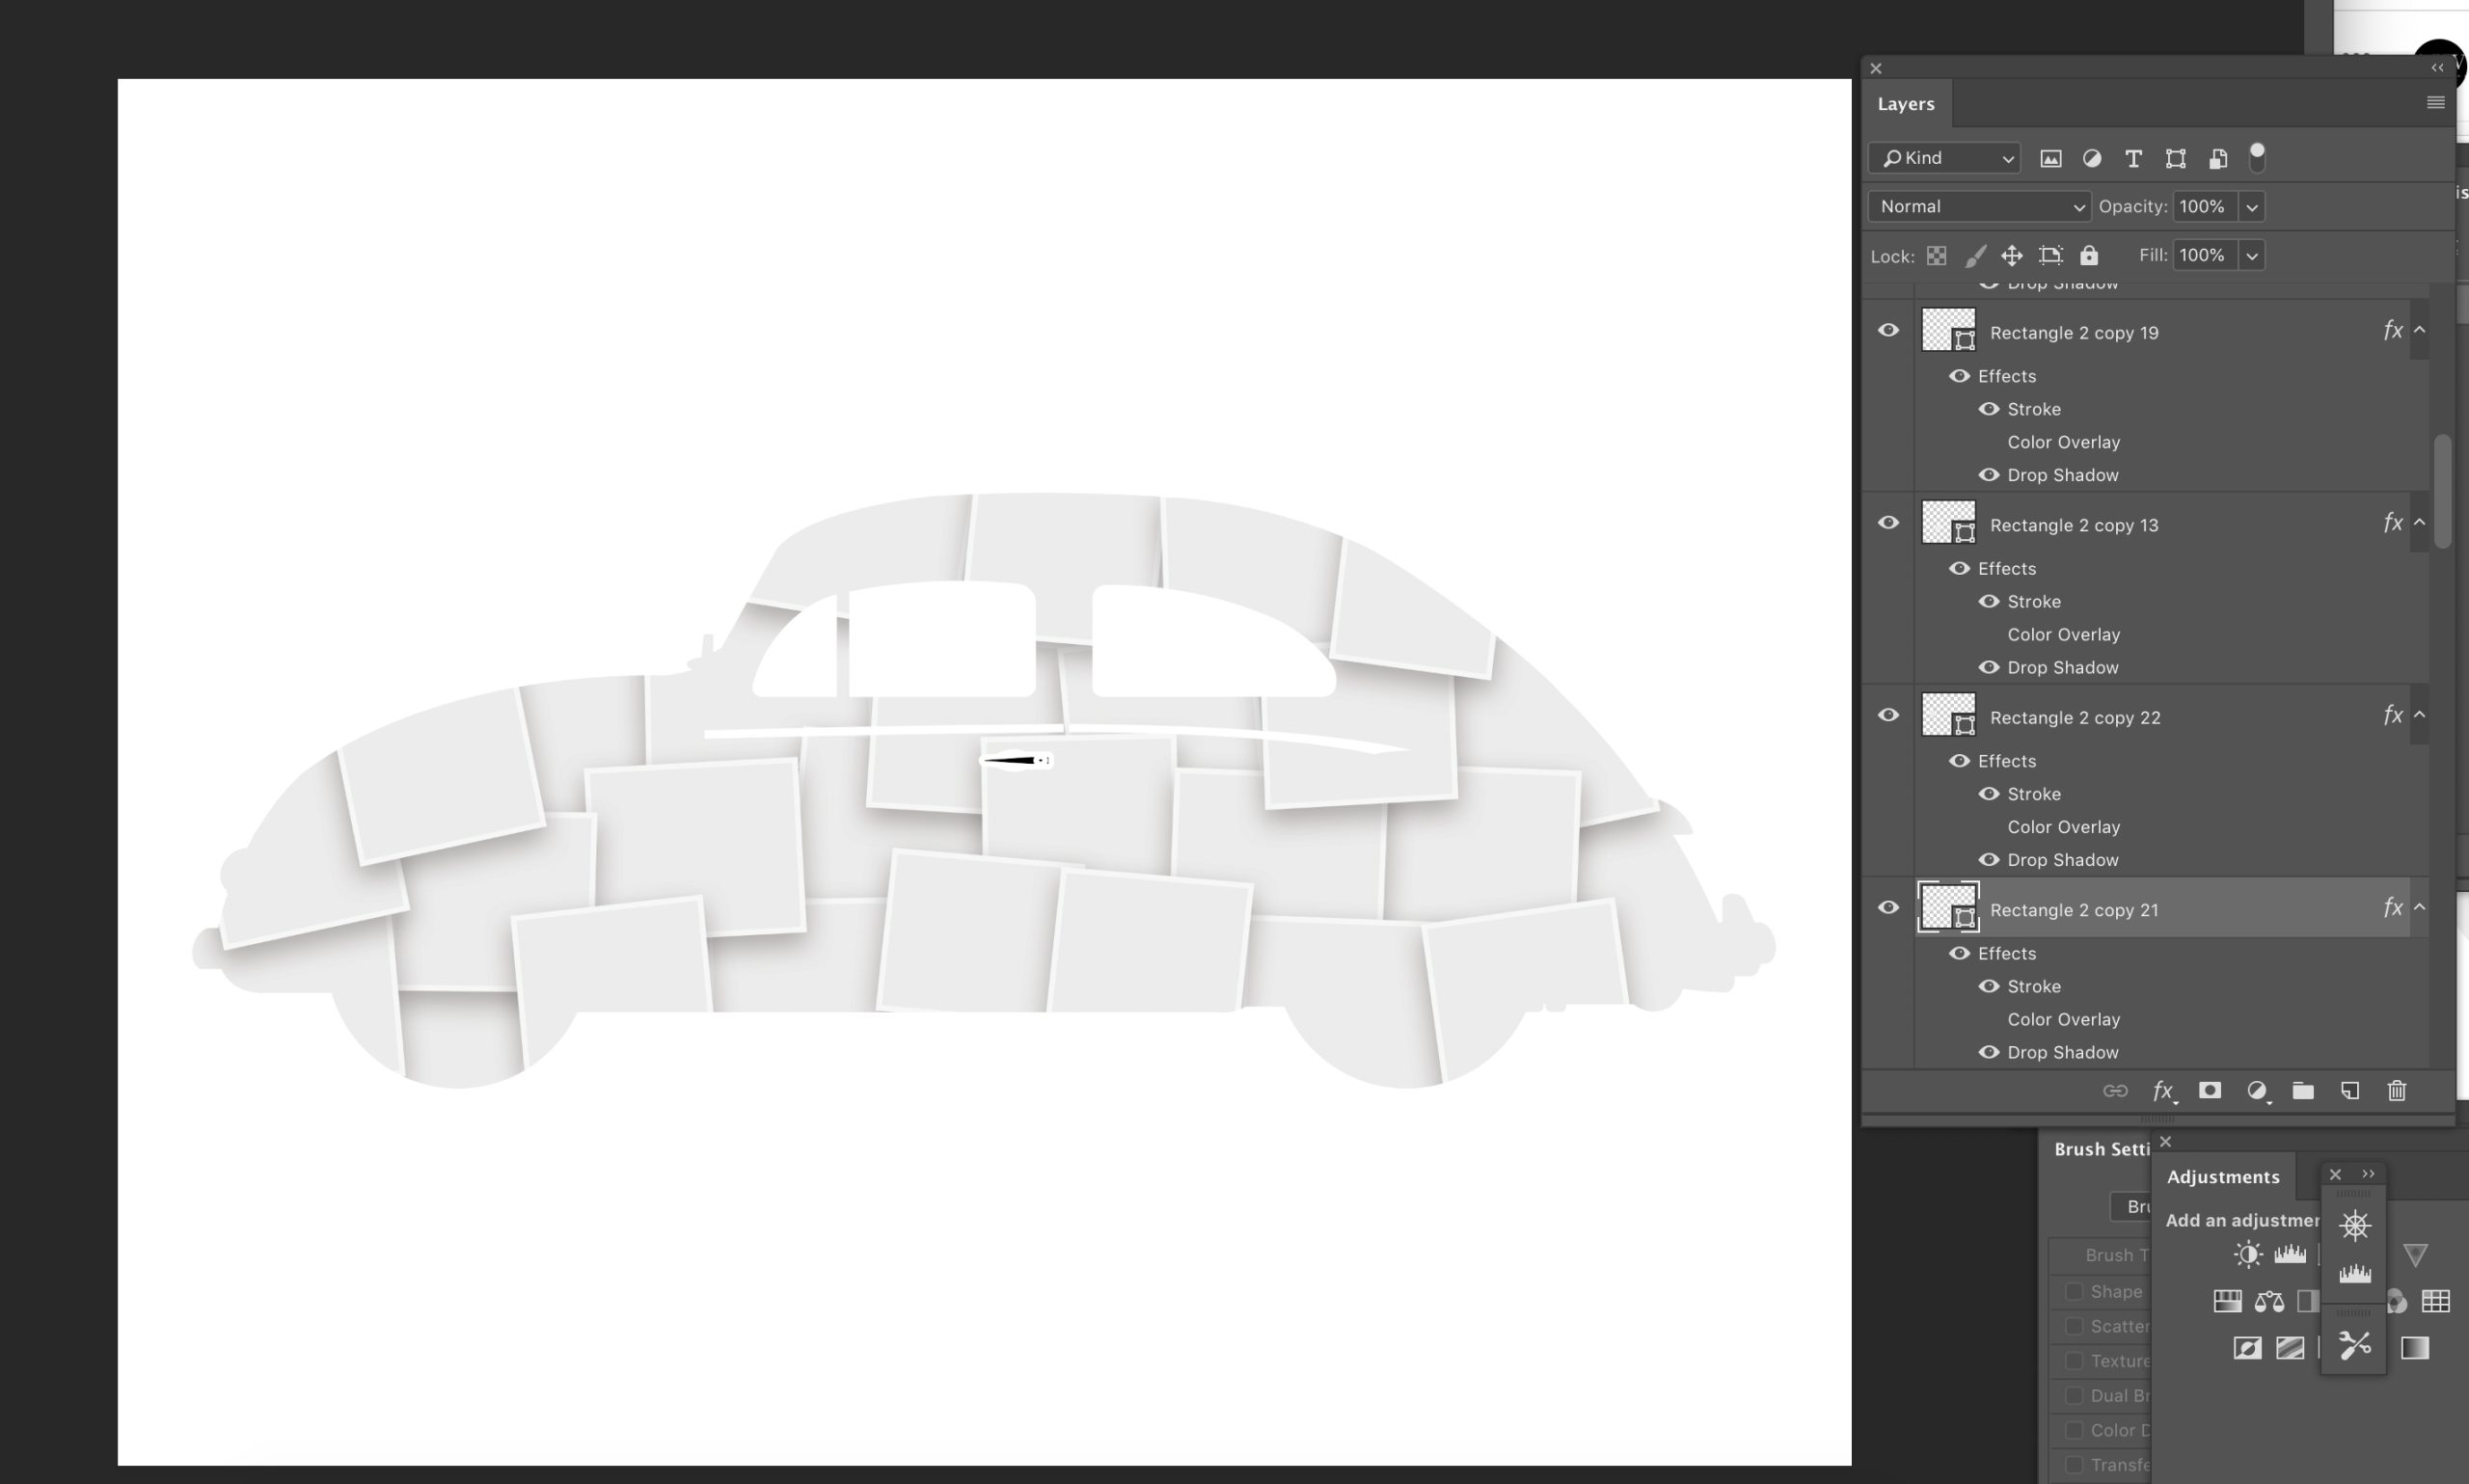The height and width of the screenshot is (1484, 2469).
Task: Open the Layers panel menu
Action: click(x=2436, y=103)
